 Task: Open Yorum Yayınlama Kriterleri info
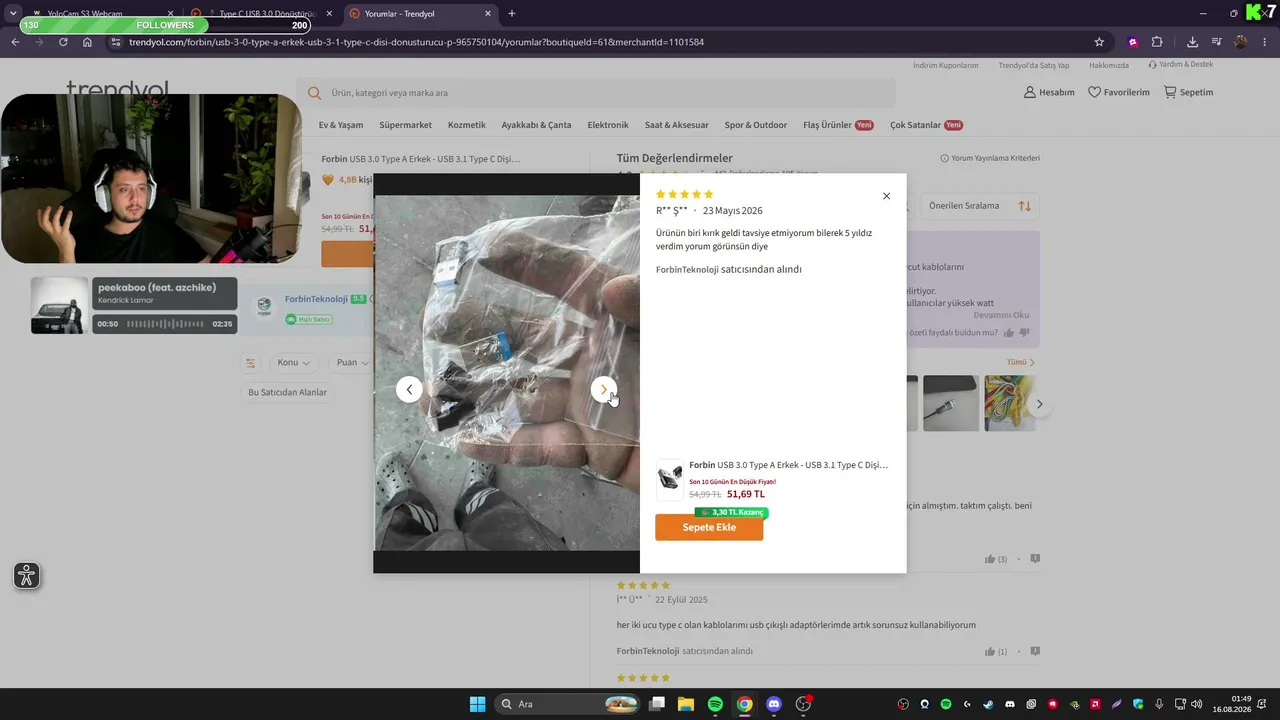pos(990,158)
